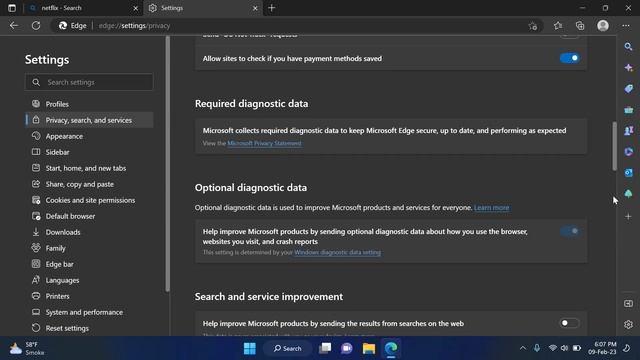Open the Favorites list icon

pyautogui.click(x=558, y=26)
